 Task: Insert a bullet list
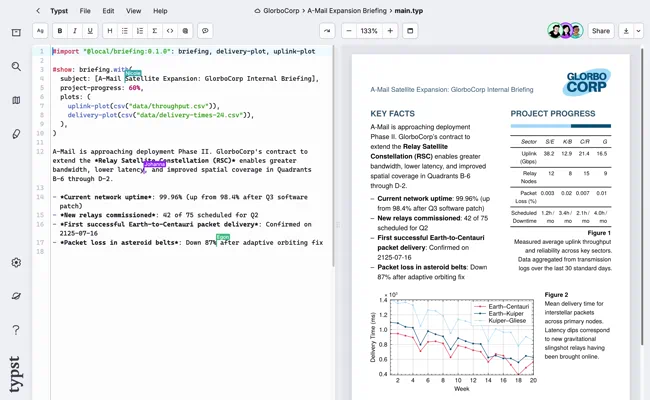[125, 31]
